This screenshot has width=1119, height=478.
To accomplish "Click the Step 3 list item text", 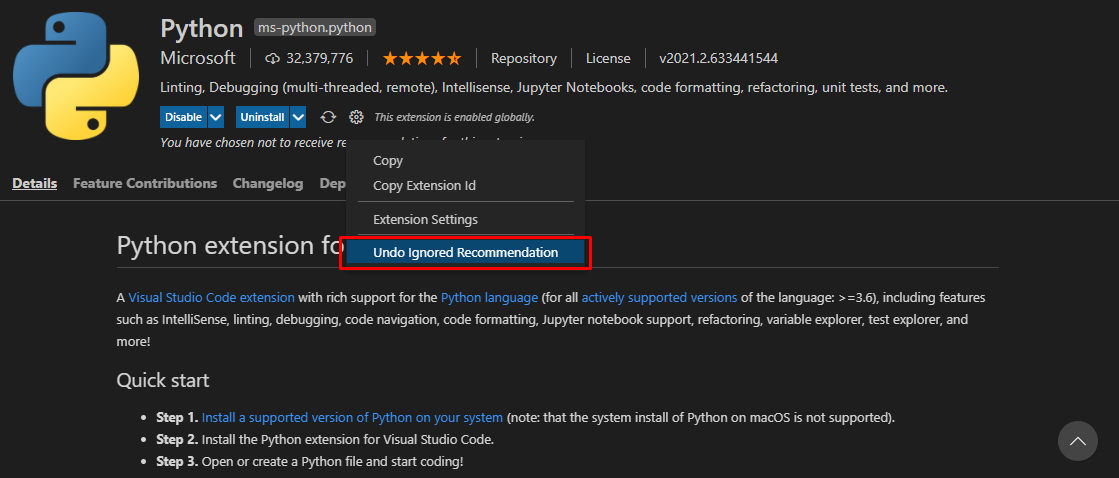I will [x=310, y=462].
